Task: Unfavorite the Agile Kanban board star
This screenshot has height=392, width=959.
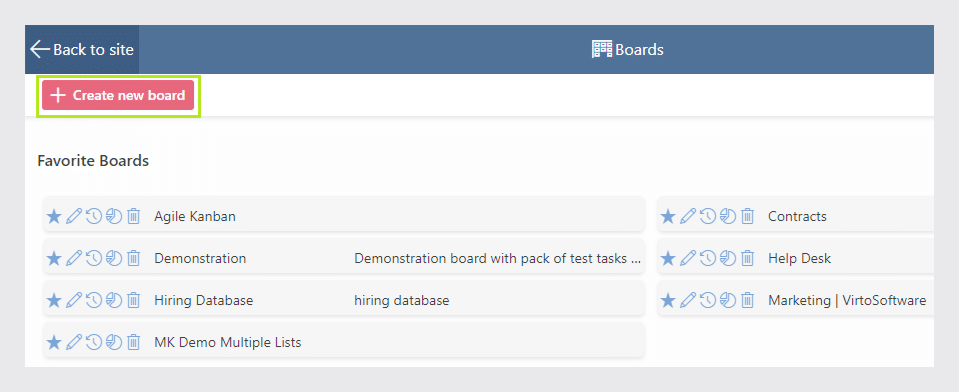Action: pyautogui.click(x=54, y=216)
